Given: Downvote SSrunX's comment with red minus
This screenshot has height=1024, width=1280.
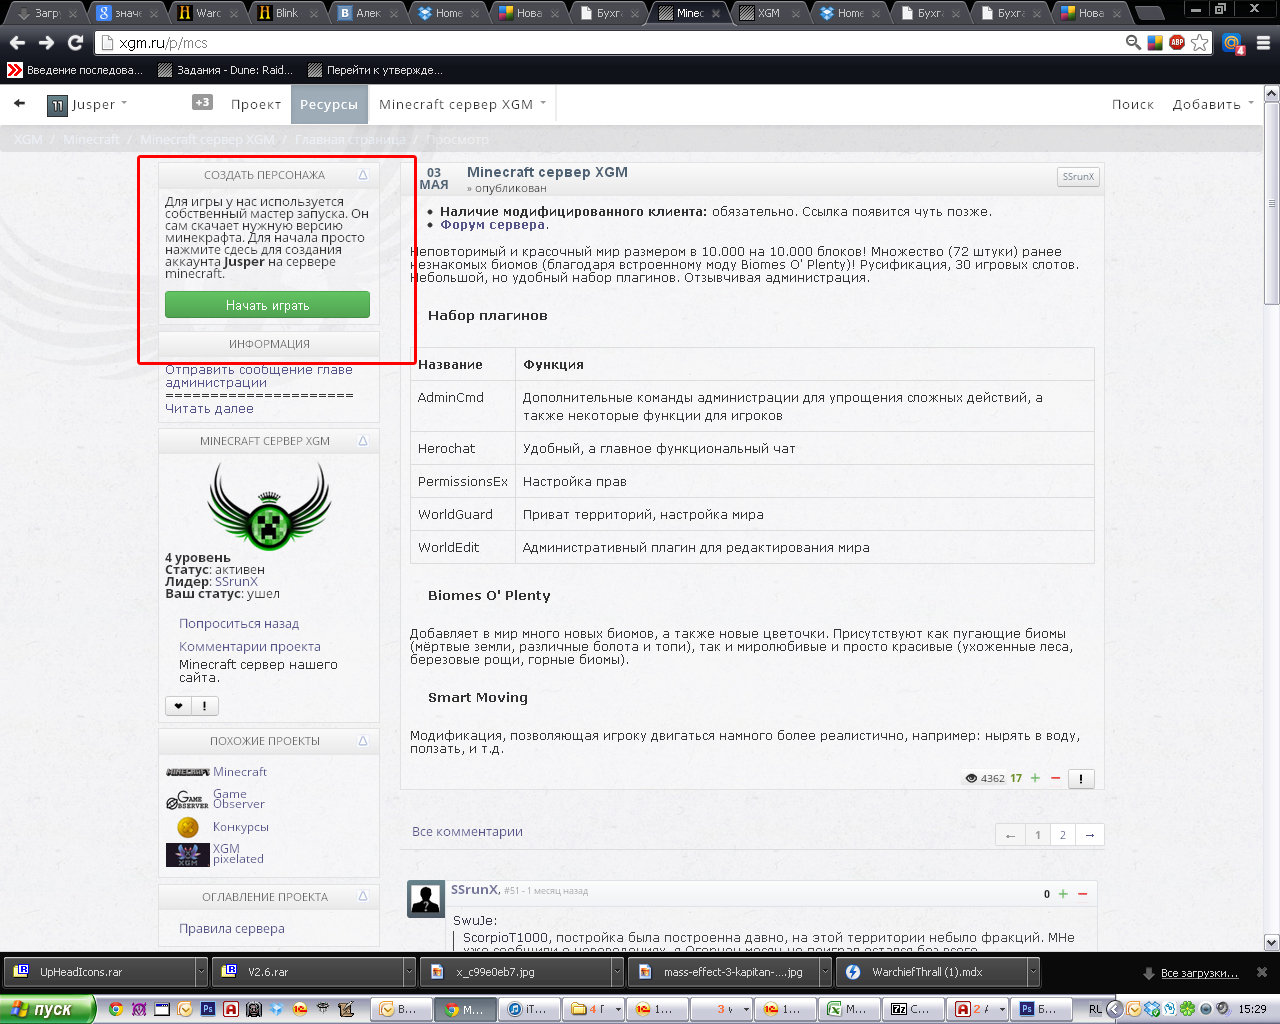Looking at the screenshot, I should [x=1082, y=894].
